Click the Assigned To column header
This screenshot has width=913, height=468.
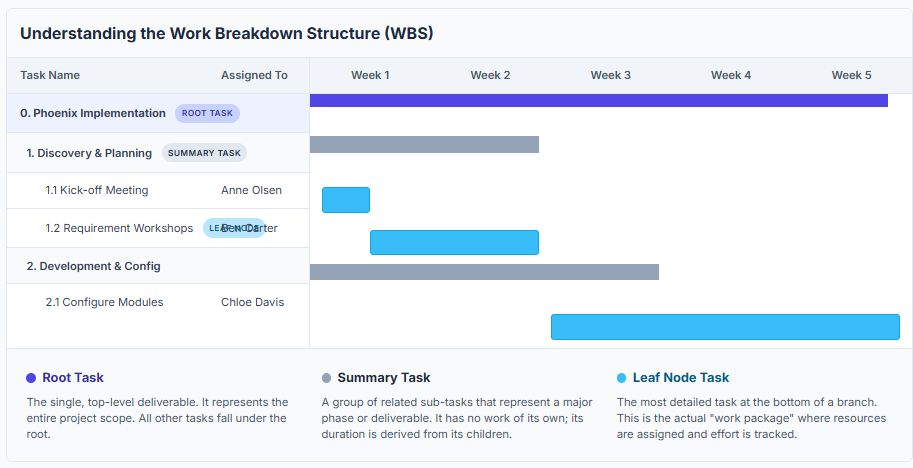(x=254, y=75)
